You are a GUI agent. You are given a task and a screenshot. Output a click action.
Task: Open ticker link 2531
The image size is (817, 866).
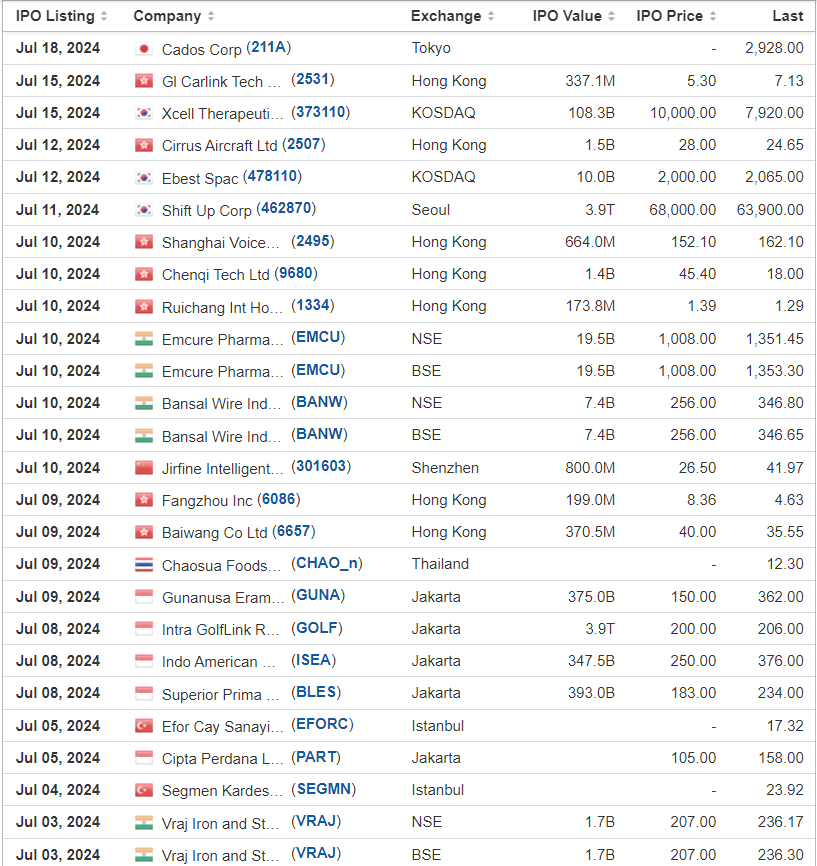313,80
